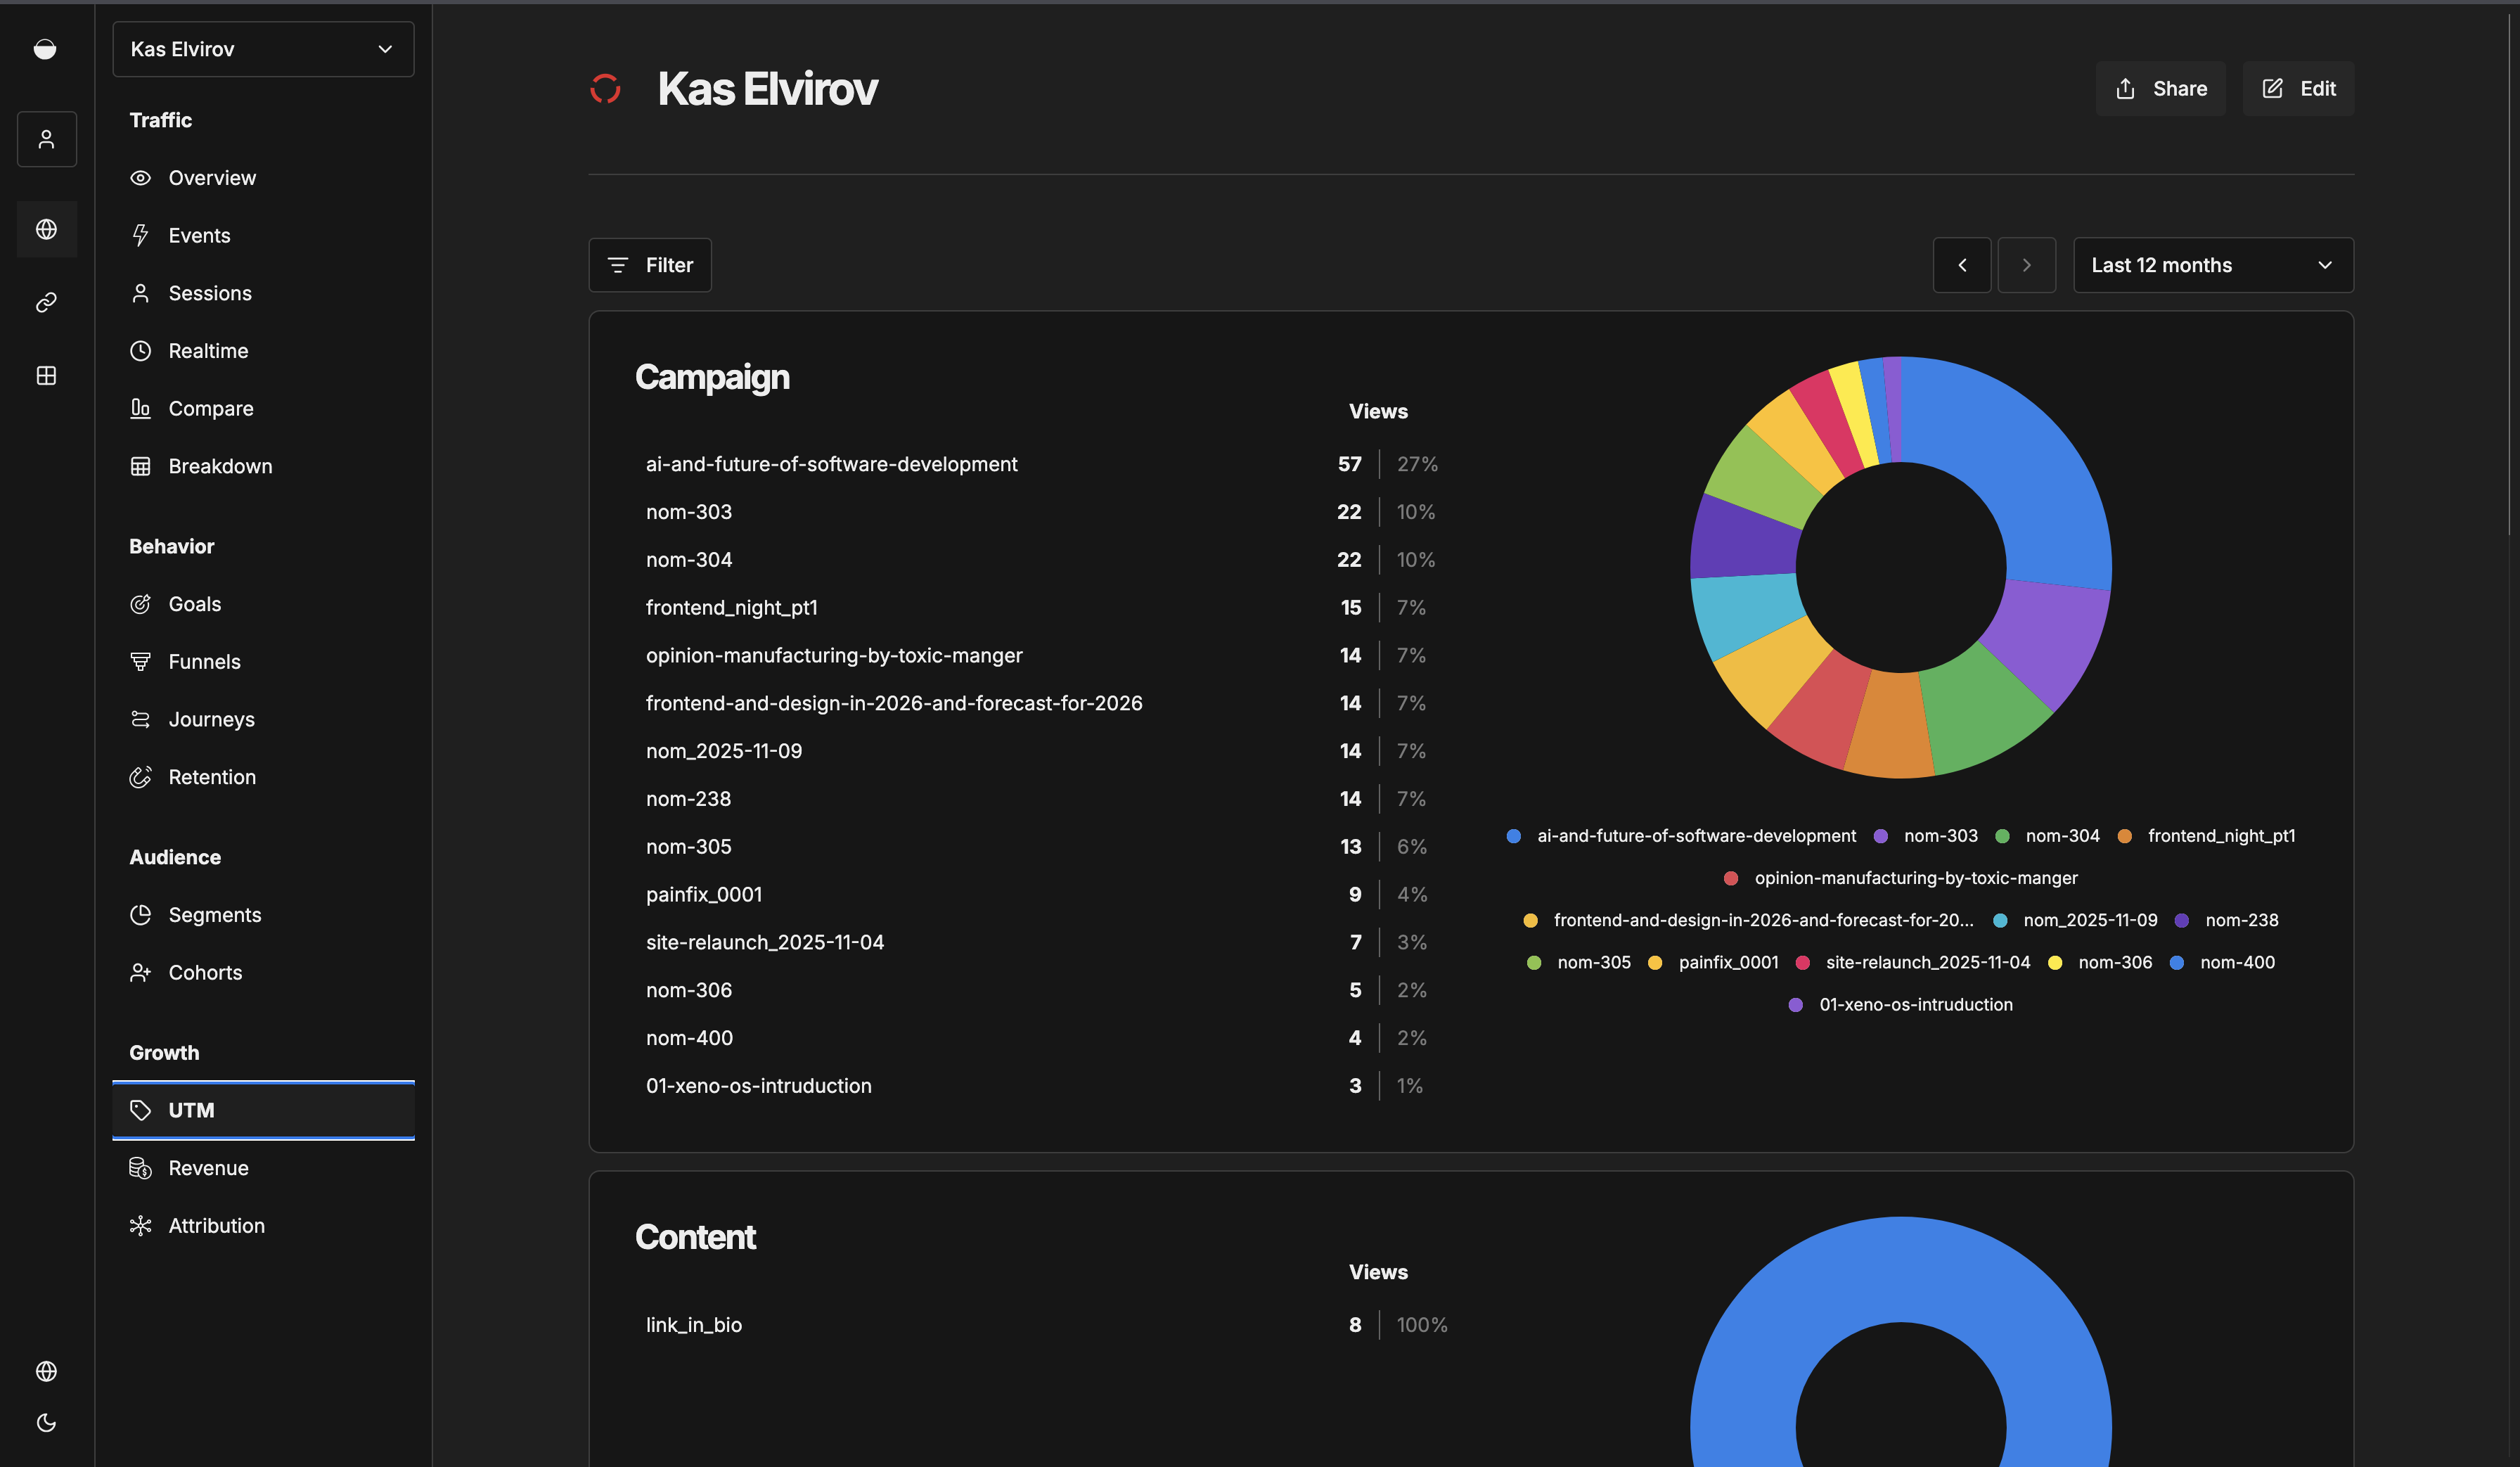Viewport: 2520px width, 1467px height.
Task: Click the Sessions person icon
Action: (141, 293)
